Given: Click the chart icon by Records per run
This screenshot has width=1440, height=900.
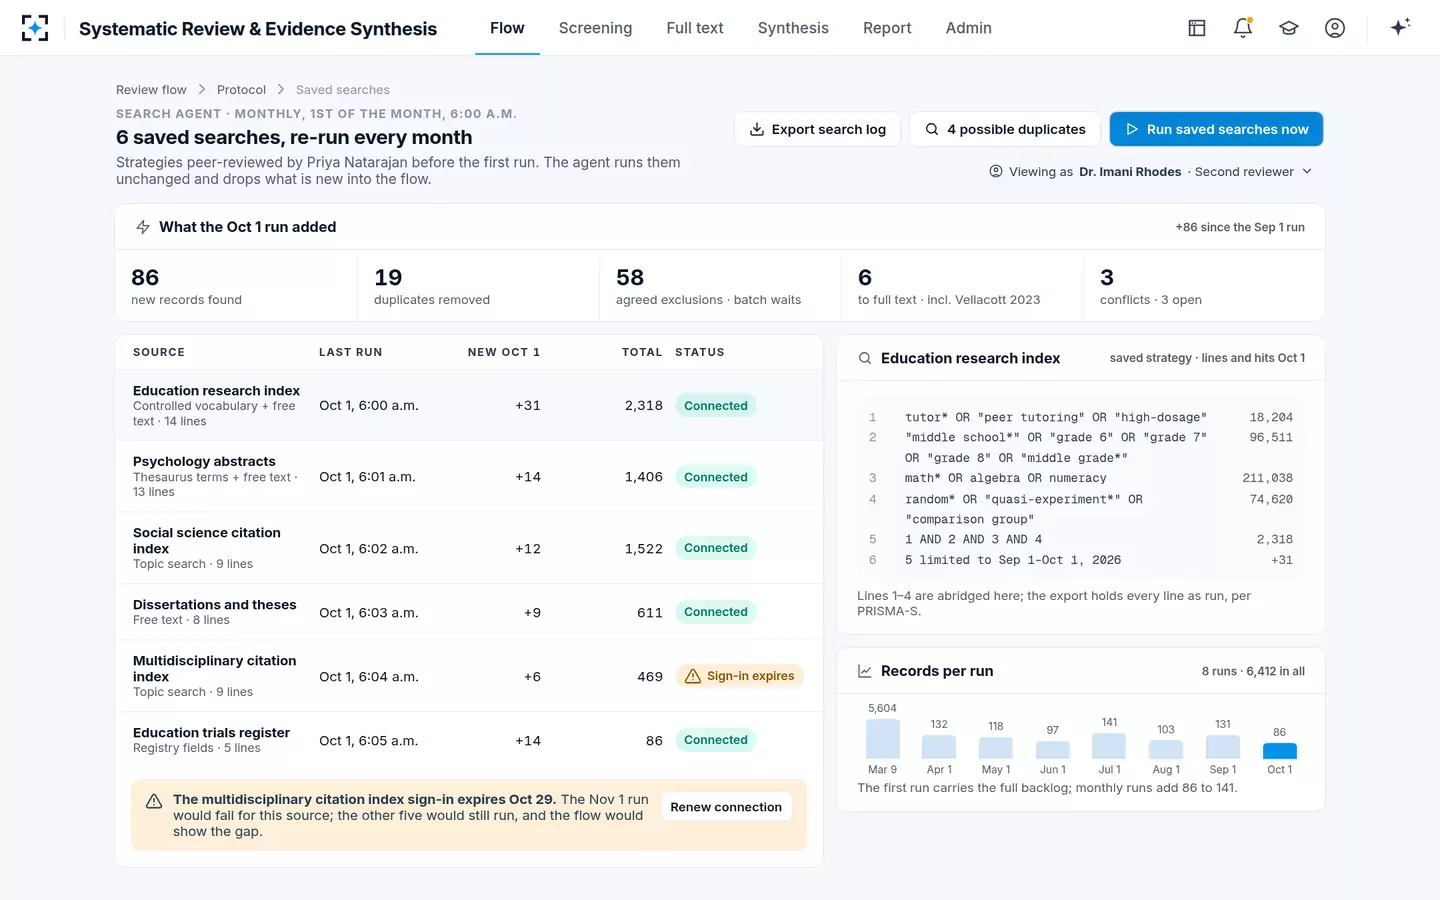Looking at the screenshot, I should (x=865, y=671).
